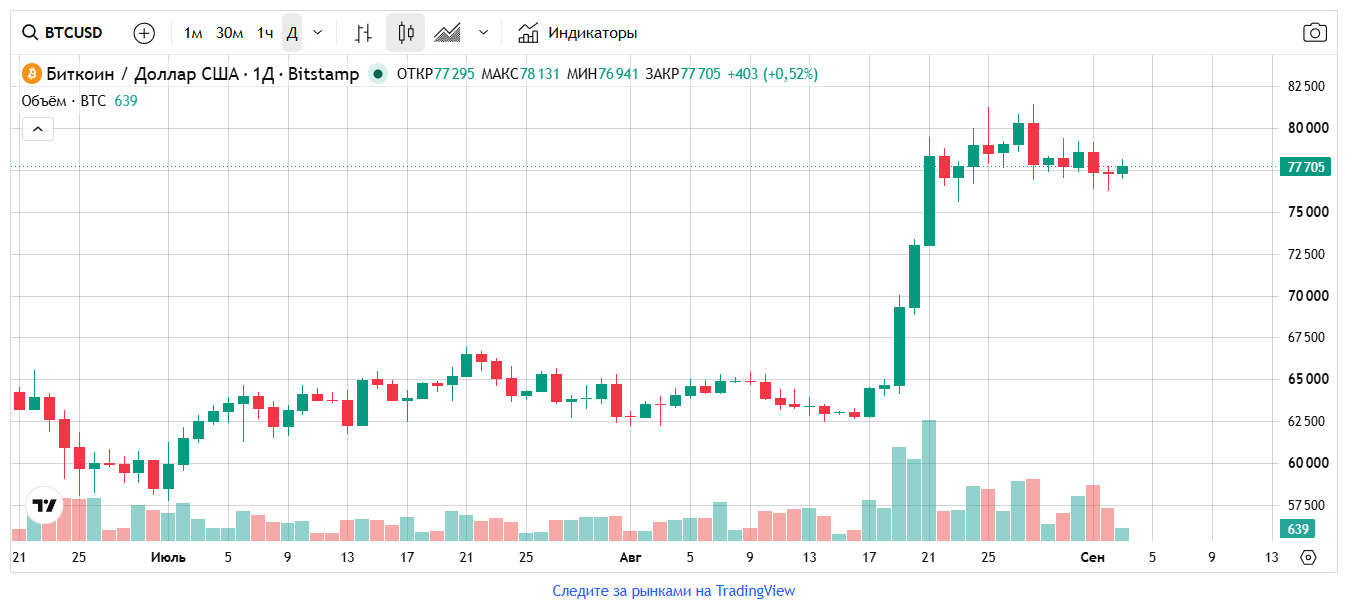Open the BTCUSD symbol search
Image resolution: width=1346 pixels, height=611 pixels.
63,33
